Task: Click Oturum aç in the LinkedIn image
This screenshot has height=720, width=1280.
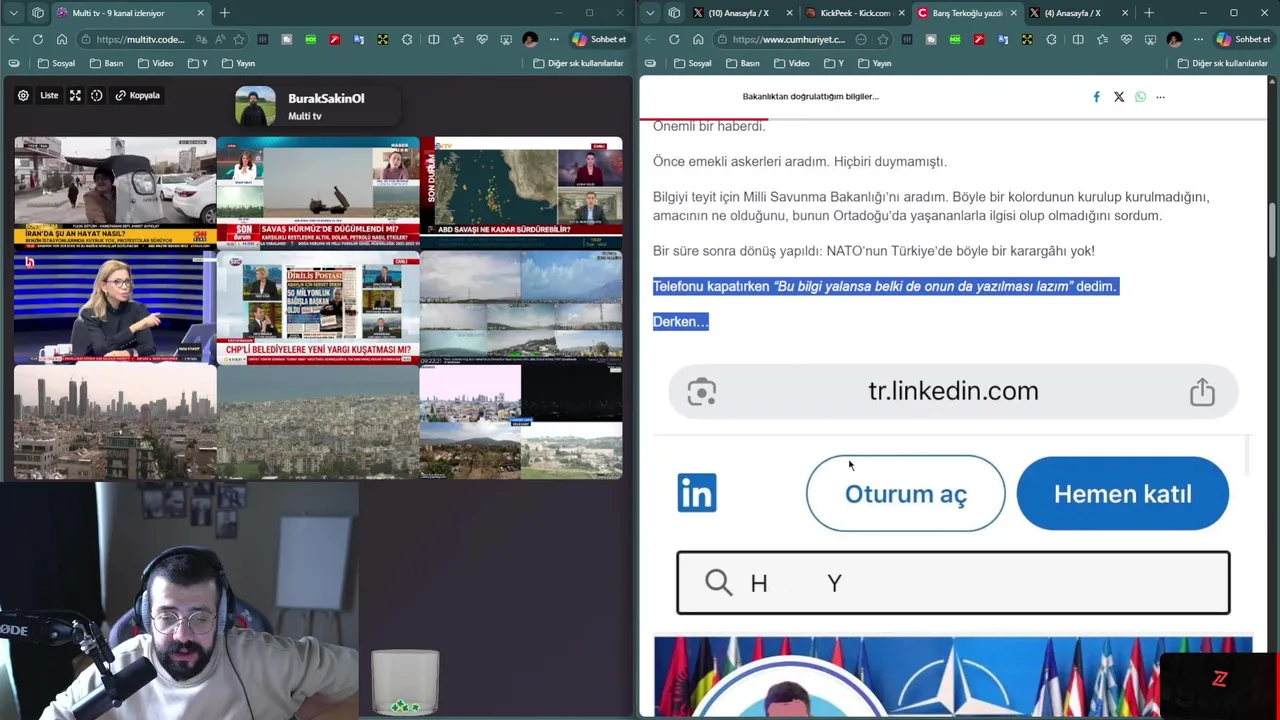Action: [x=905, y=493]
